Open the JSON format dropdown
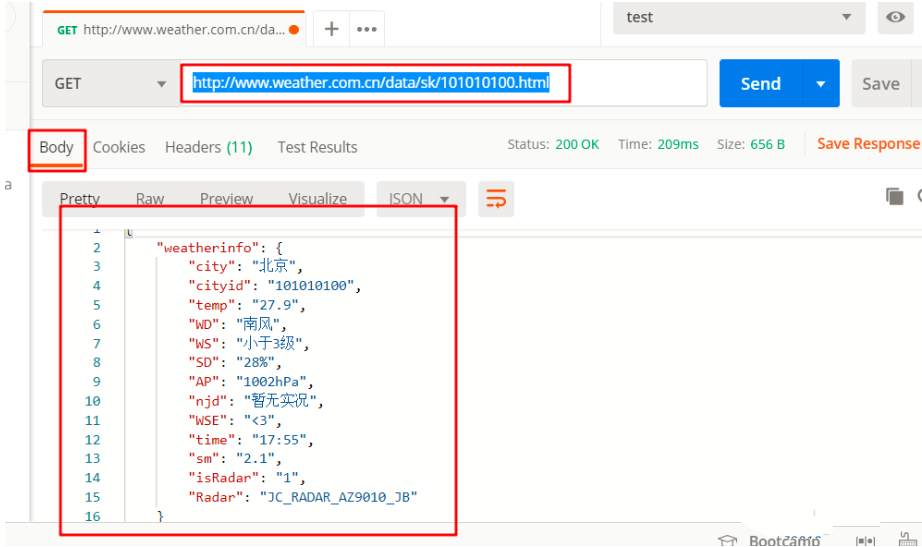922x547 pixels. 420,199
